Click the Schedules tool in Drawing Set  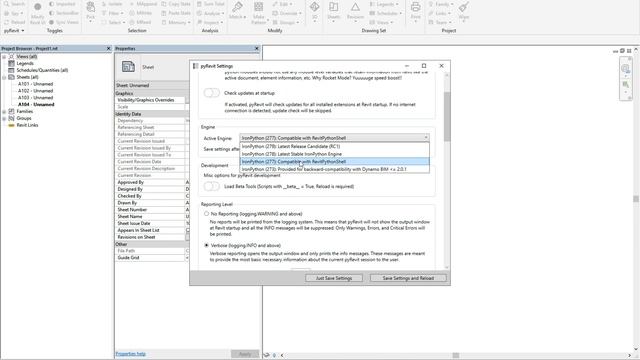click(385, 13)
